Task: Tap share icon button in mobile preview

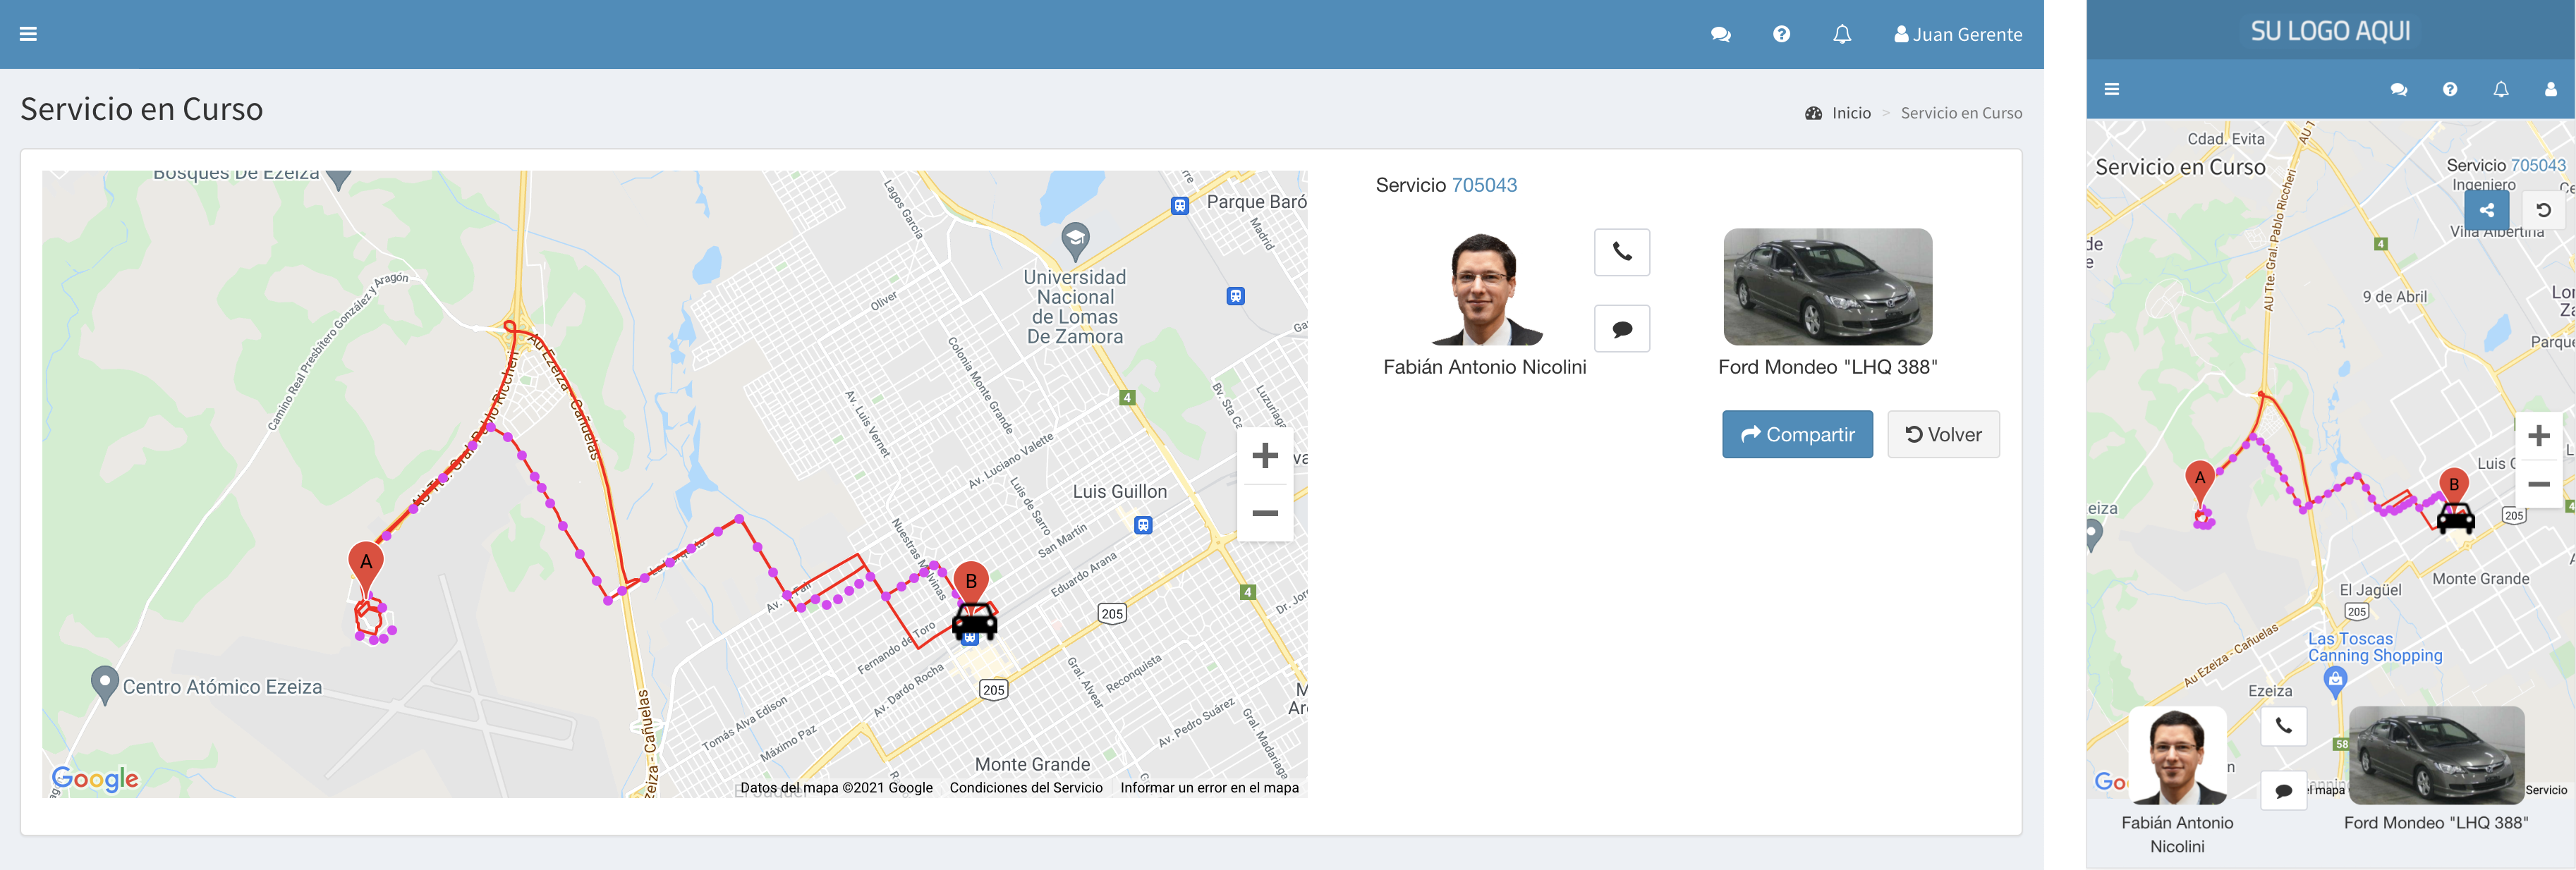Action: tap(2486, 210)
